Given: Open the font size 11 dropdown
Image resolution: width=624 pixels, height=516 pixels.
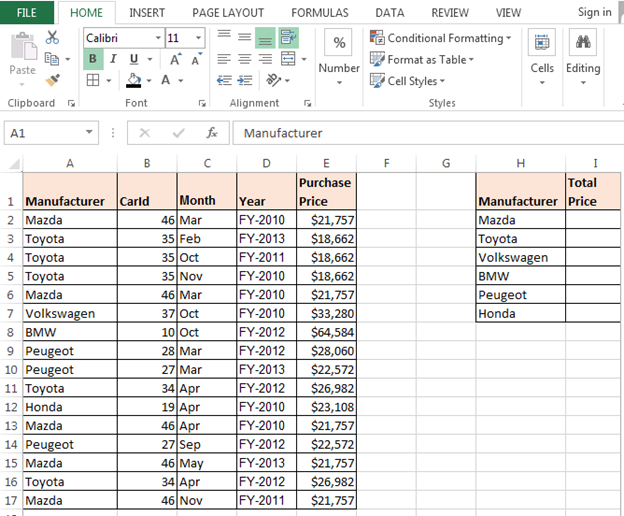Looking at the screenshot, I should 198,38.
